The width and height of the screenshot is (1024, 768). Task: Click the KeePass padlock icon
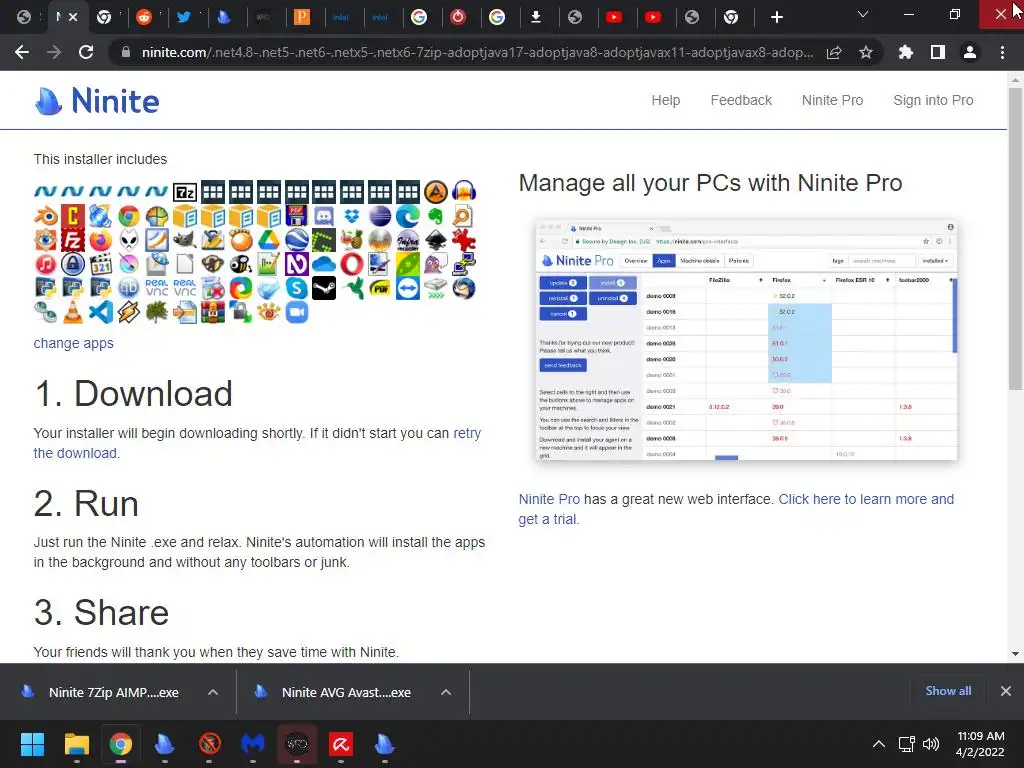point(73,264)
